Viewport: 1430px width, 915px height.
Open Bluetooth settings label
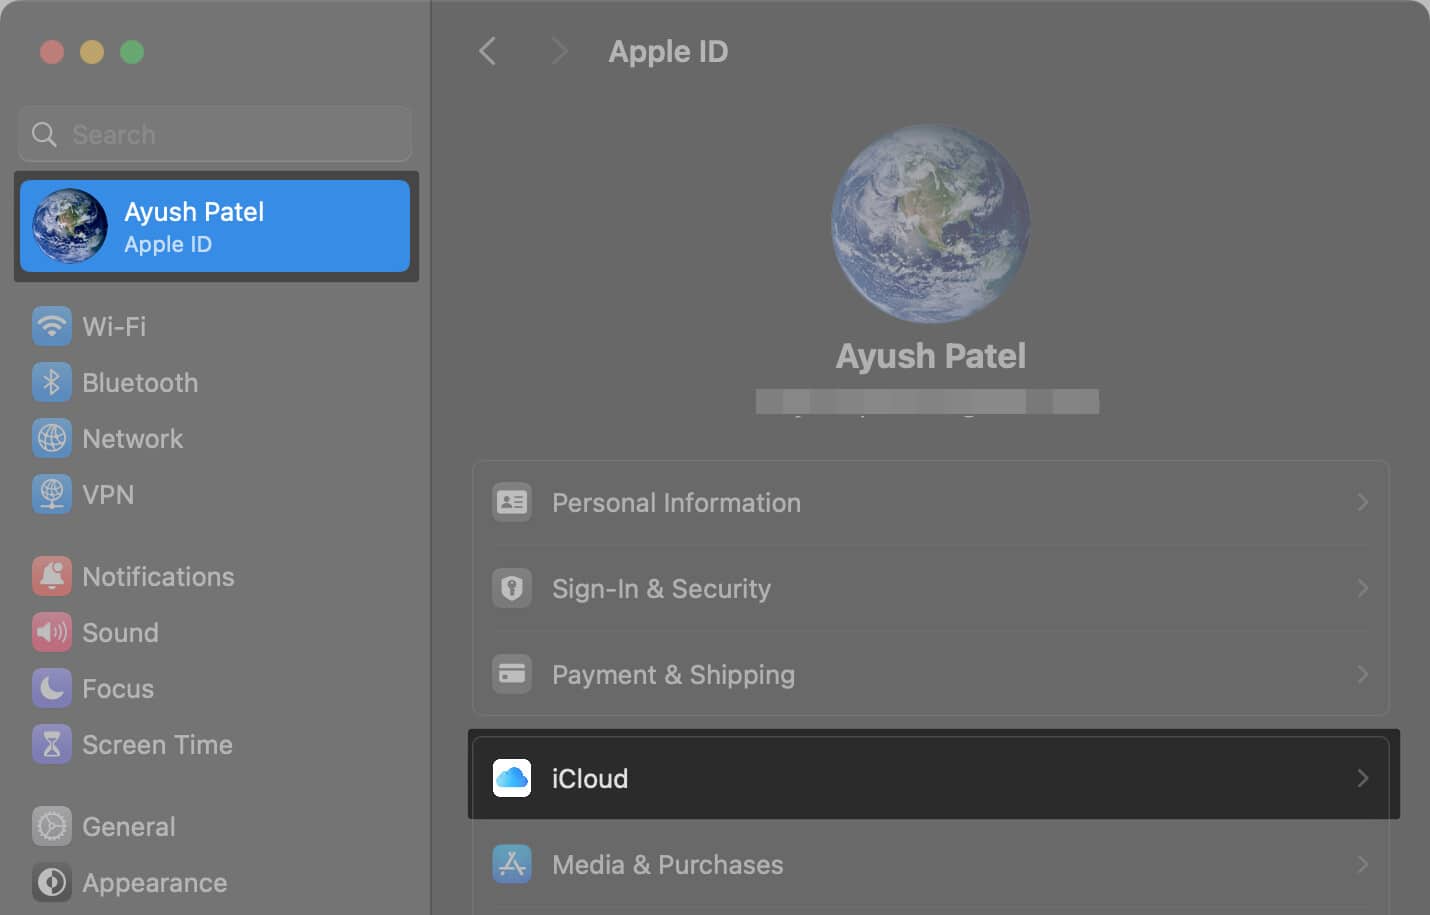coord(140,382)
